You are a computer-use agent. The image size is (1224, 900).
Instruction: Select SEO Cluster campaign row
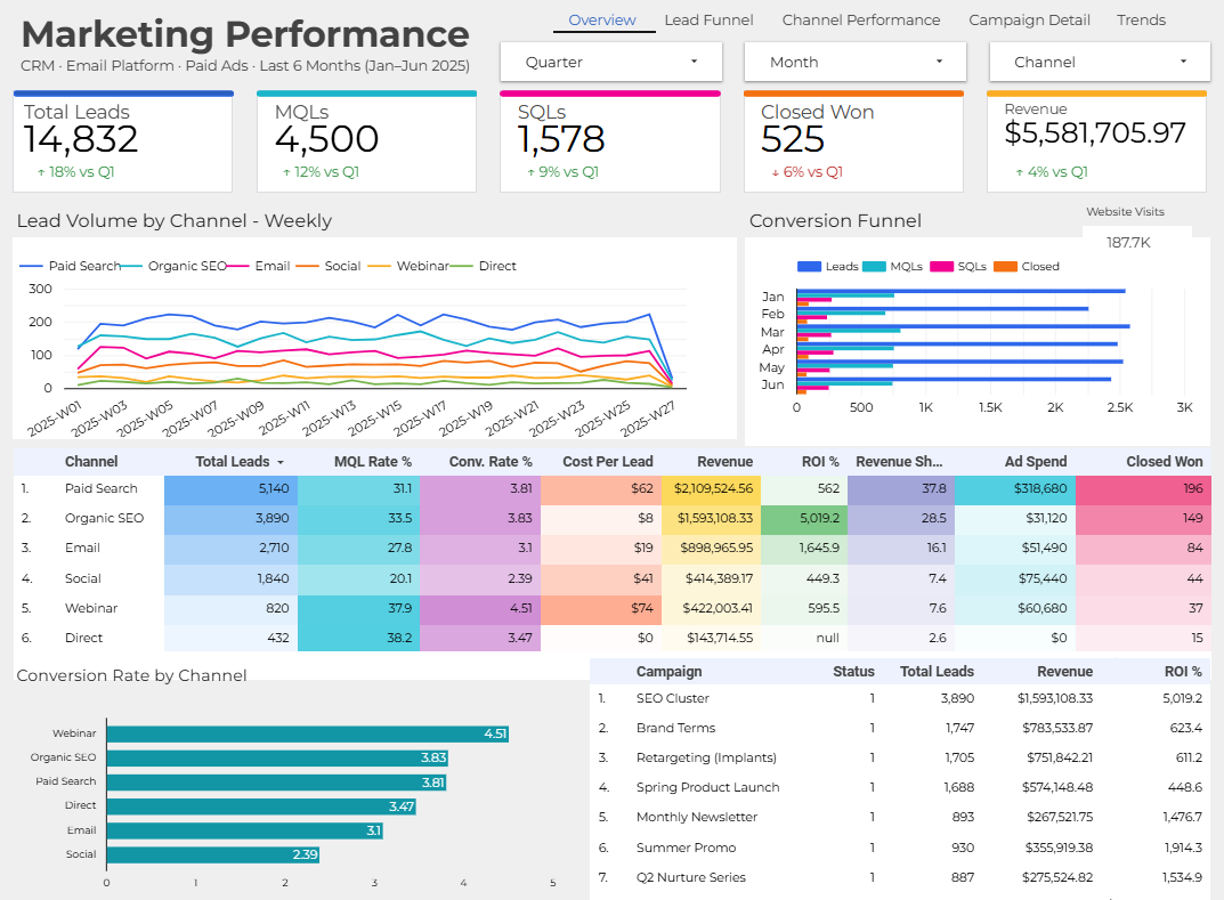coord(900,699)
